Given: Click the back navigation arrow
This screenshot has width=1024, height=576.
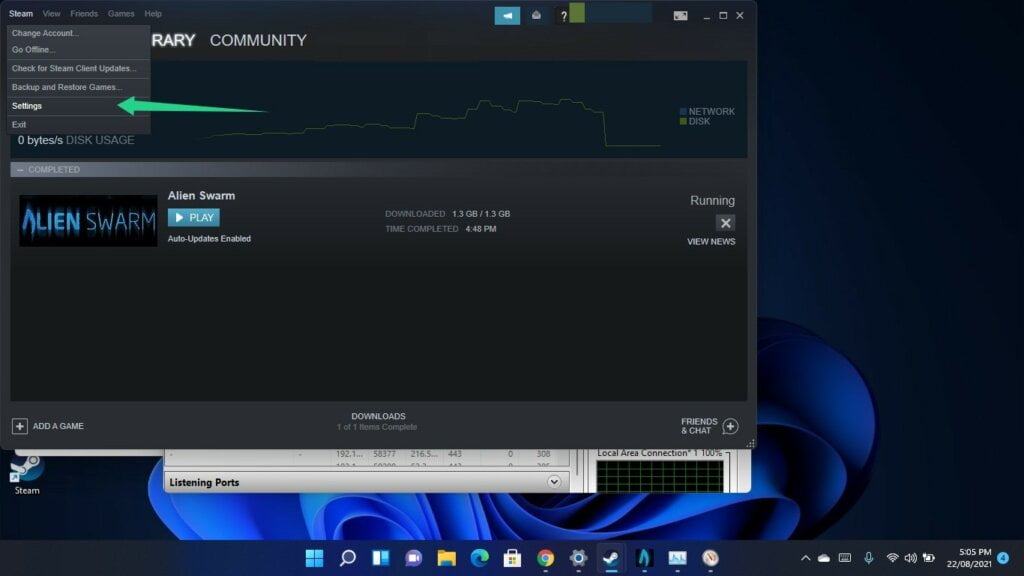Looking at the screenshot, I should tap(508, 15).
